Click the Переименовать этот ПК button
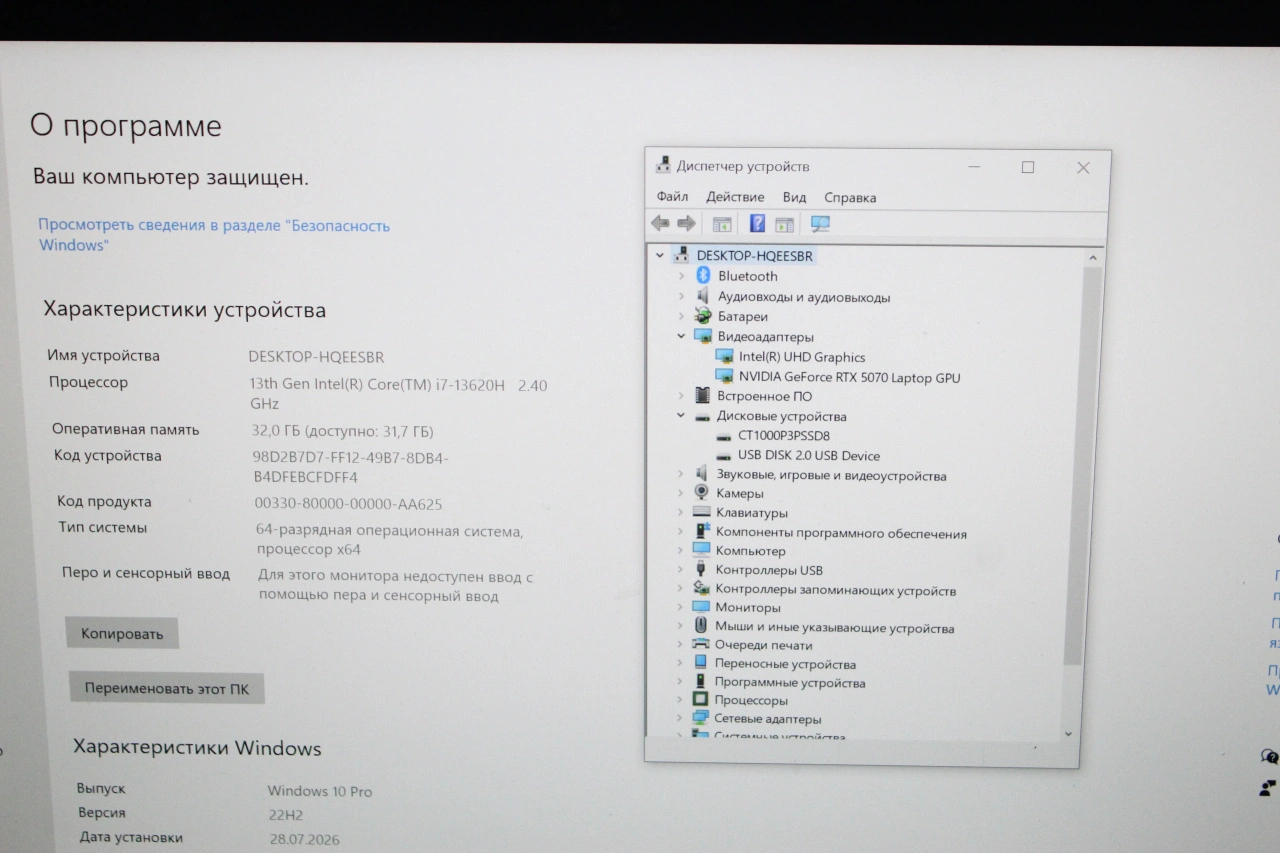 167,688
